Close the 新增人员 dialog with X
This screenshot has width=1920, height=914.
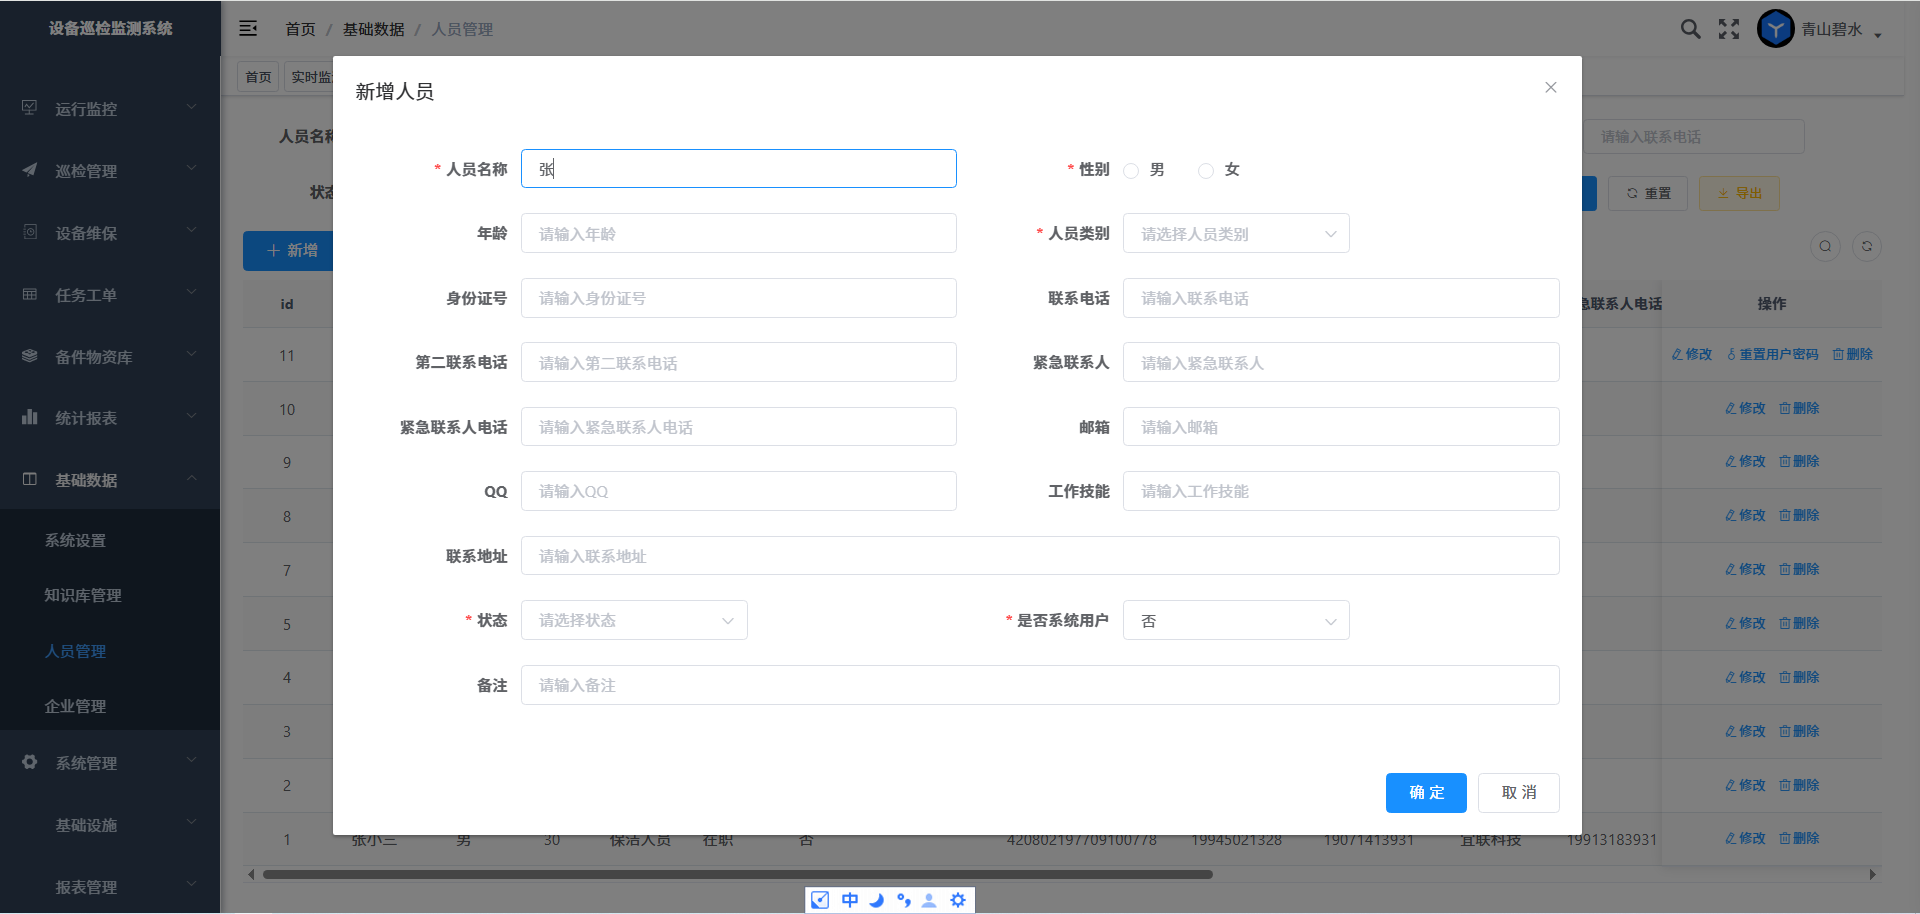1551,88
